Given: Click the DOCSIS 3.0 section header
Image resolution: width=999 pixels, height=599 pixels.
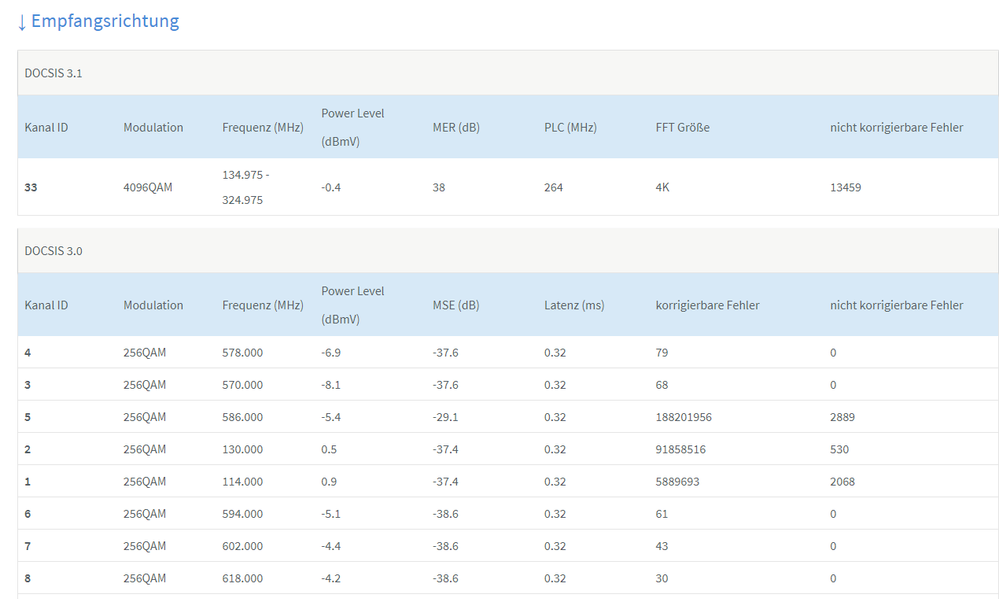Looking at the screenshot, I should point(53,251).
